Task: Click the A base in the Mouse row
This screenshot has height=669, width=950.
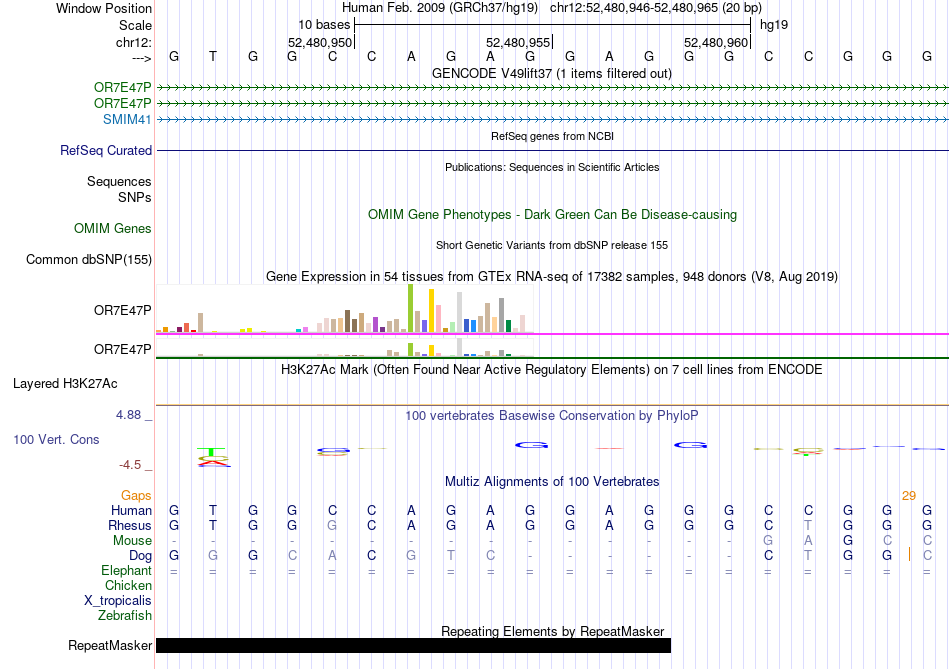Action: pyautogui.click(x=808, y=541)
